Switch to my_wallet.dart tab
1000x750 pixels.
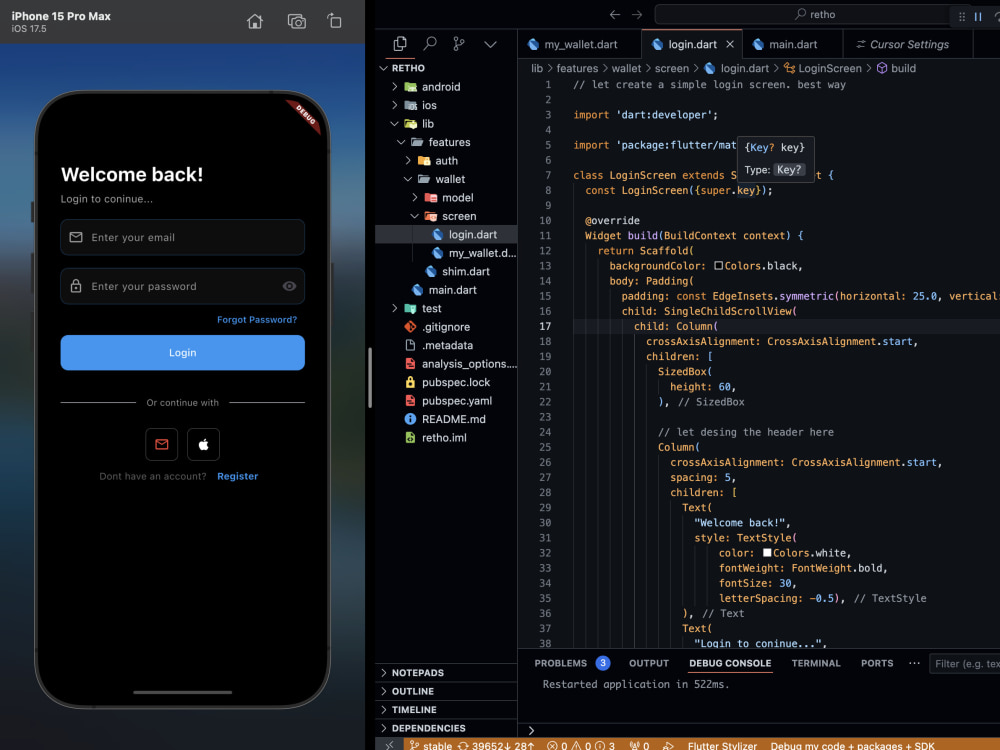click(580, 44)
